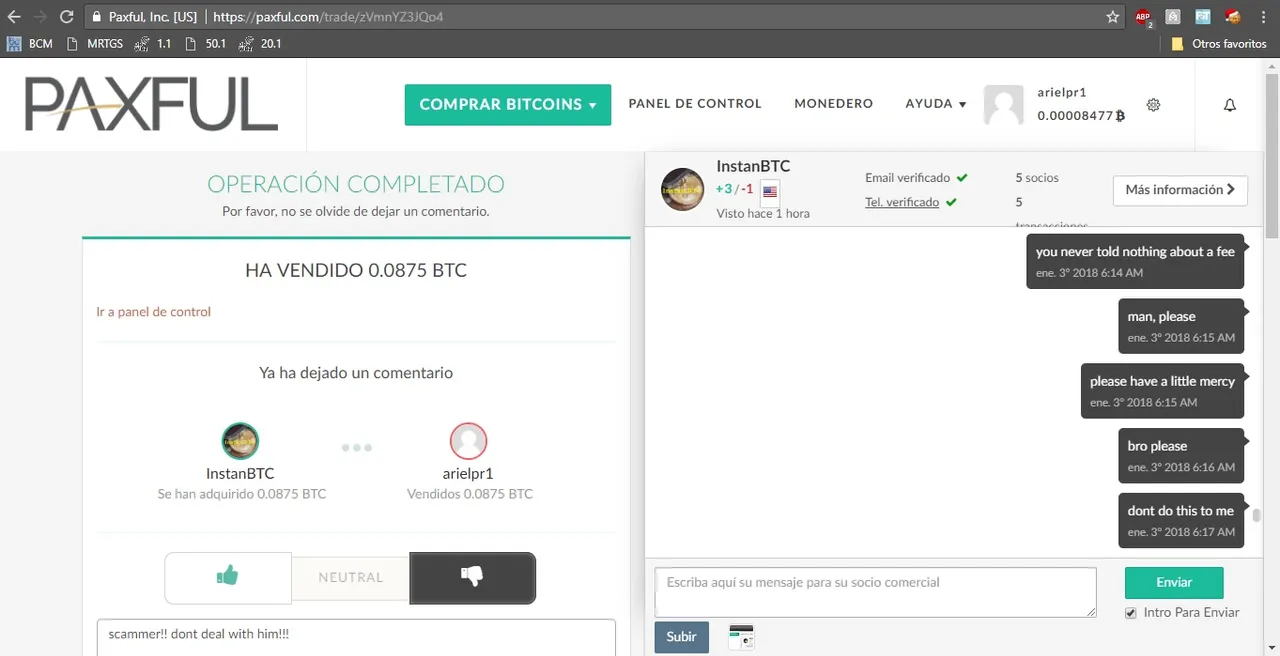Image resolution: width=1280 pixels, height=656 pixels.
Task: Open the AdBlock Plus extension
Action: click(1143, 17)
